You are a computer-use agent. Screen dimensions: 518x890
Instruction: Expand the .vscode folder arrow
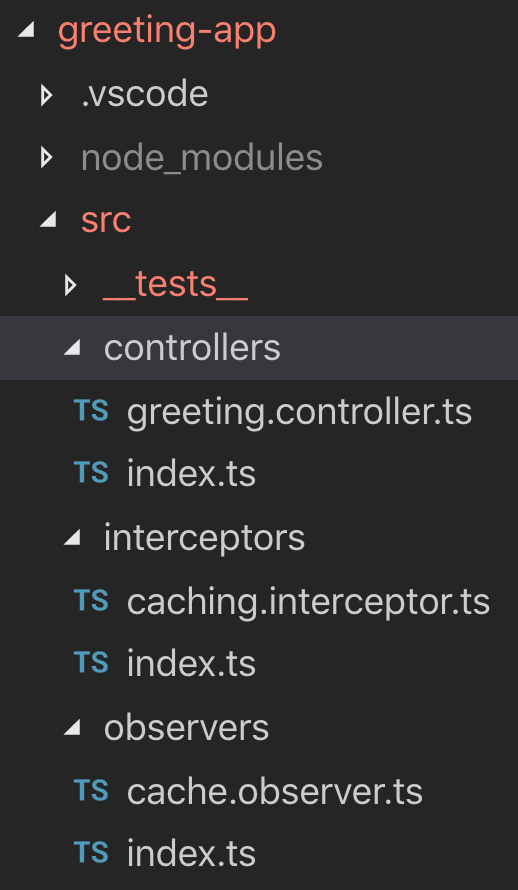pyautogui.click(x=47, y=95)
